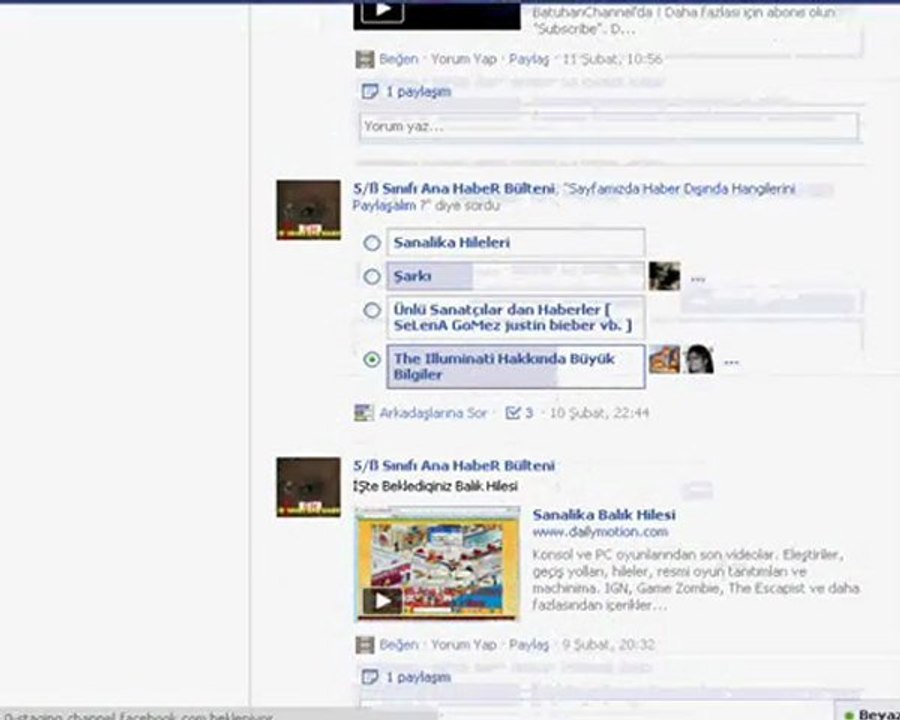Open the 11 Şubat, 10:56 timestamp
The height and width of the screenshot is (720, 900).
(x=612, y=59)
